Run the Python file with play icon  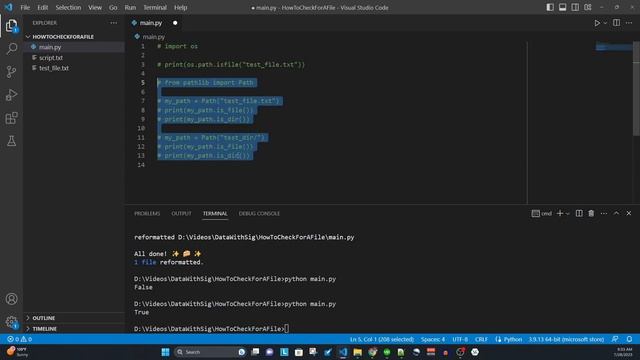click(597, 23)
